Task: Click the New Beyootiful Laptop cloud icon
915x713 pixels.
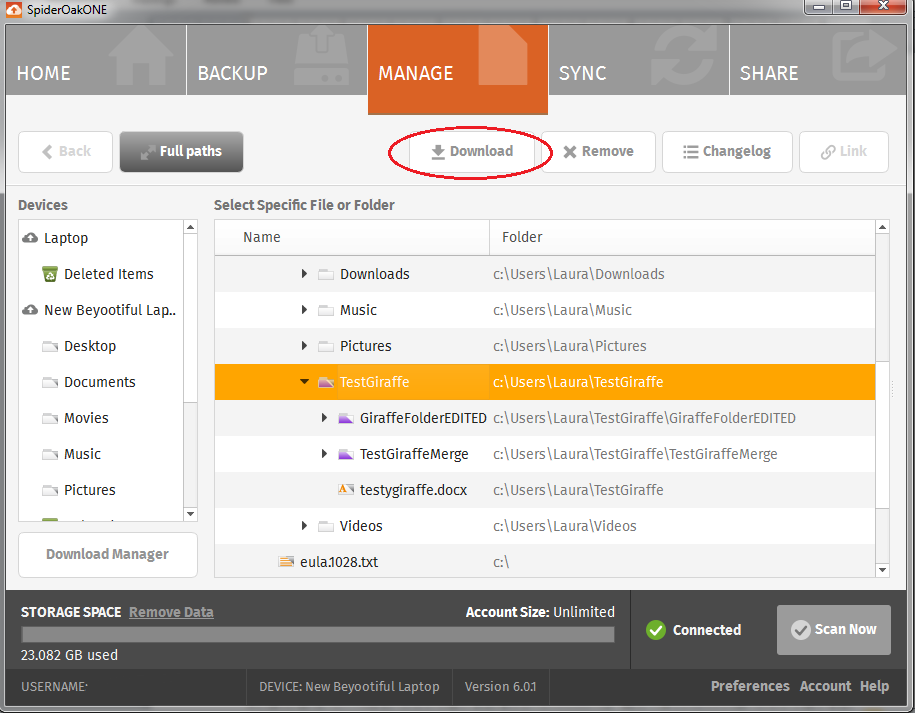Action: click(x=30, y=310)
